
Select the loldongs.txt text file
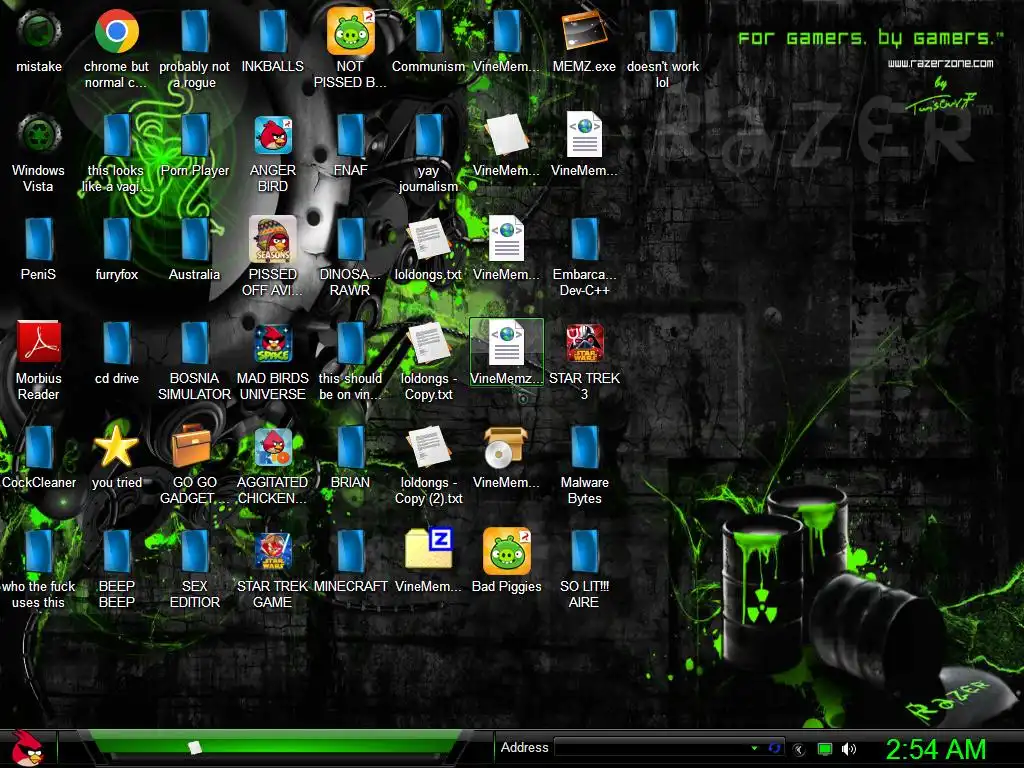[x=428, y=239]
